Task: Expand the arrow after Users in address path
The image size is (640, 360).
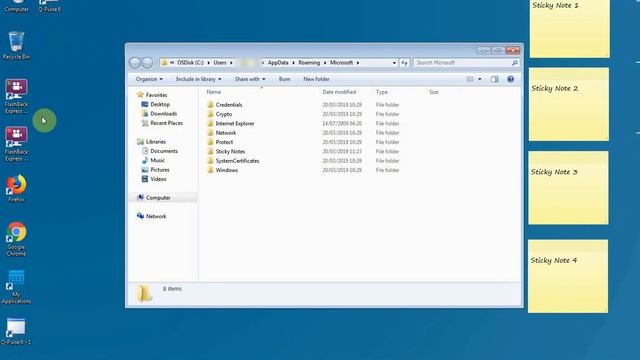Action: tap(231, 63)
